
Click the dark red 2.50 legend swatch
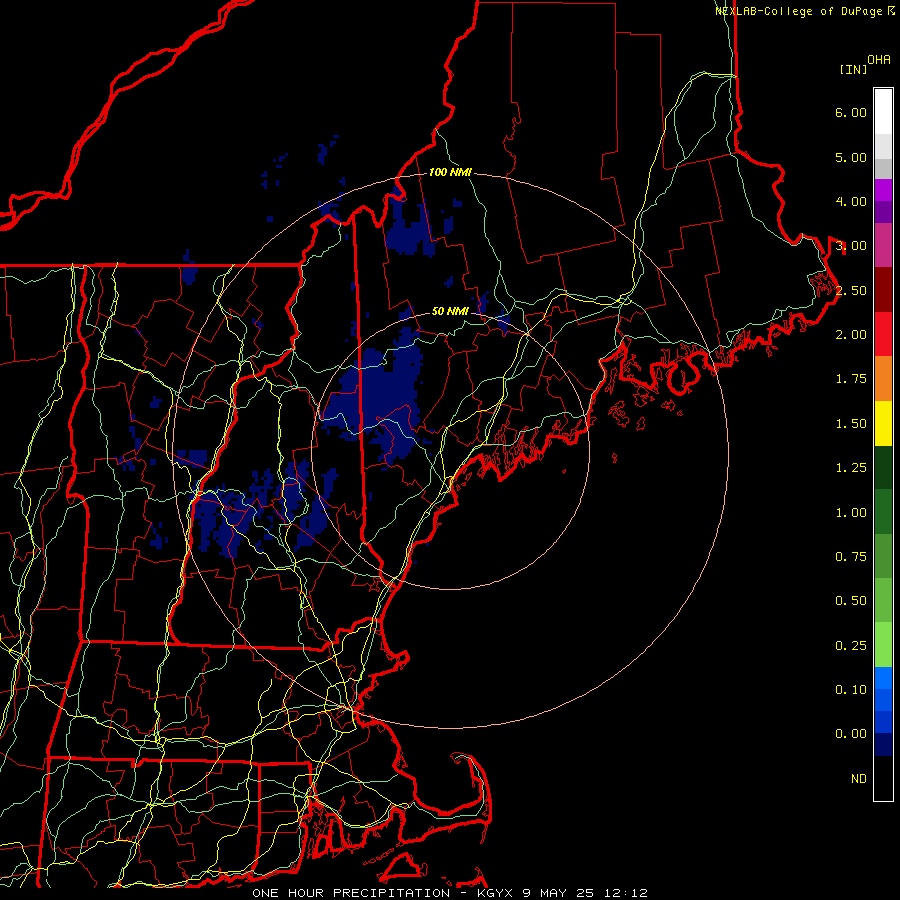[x=883, y=290]
